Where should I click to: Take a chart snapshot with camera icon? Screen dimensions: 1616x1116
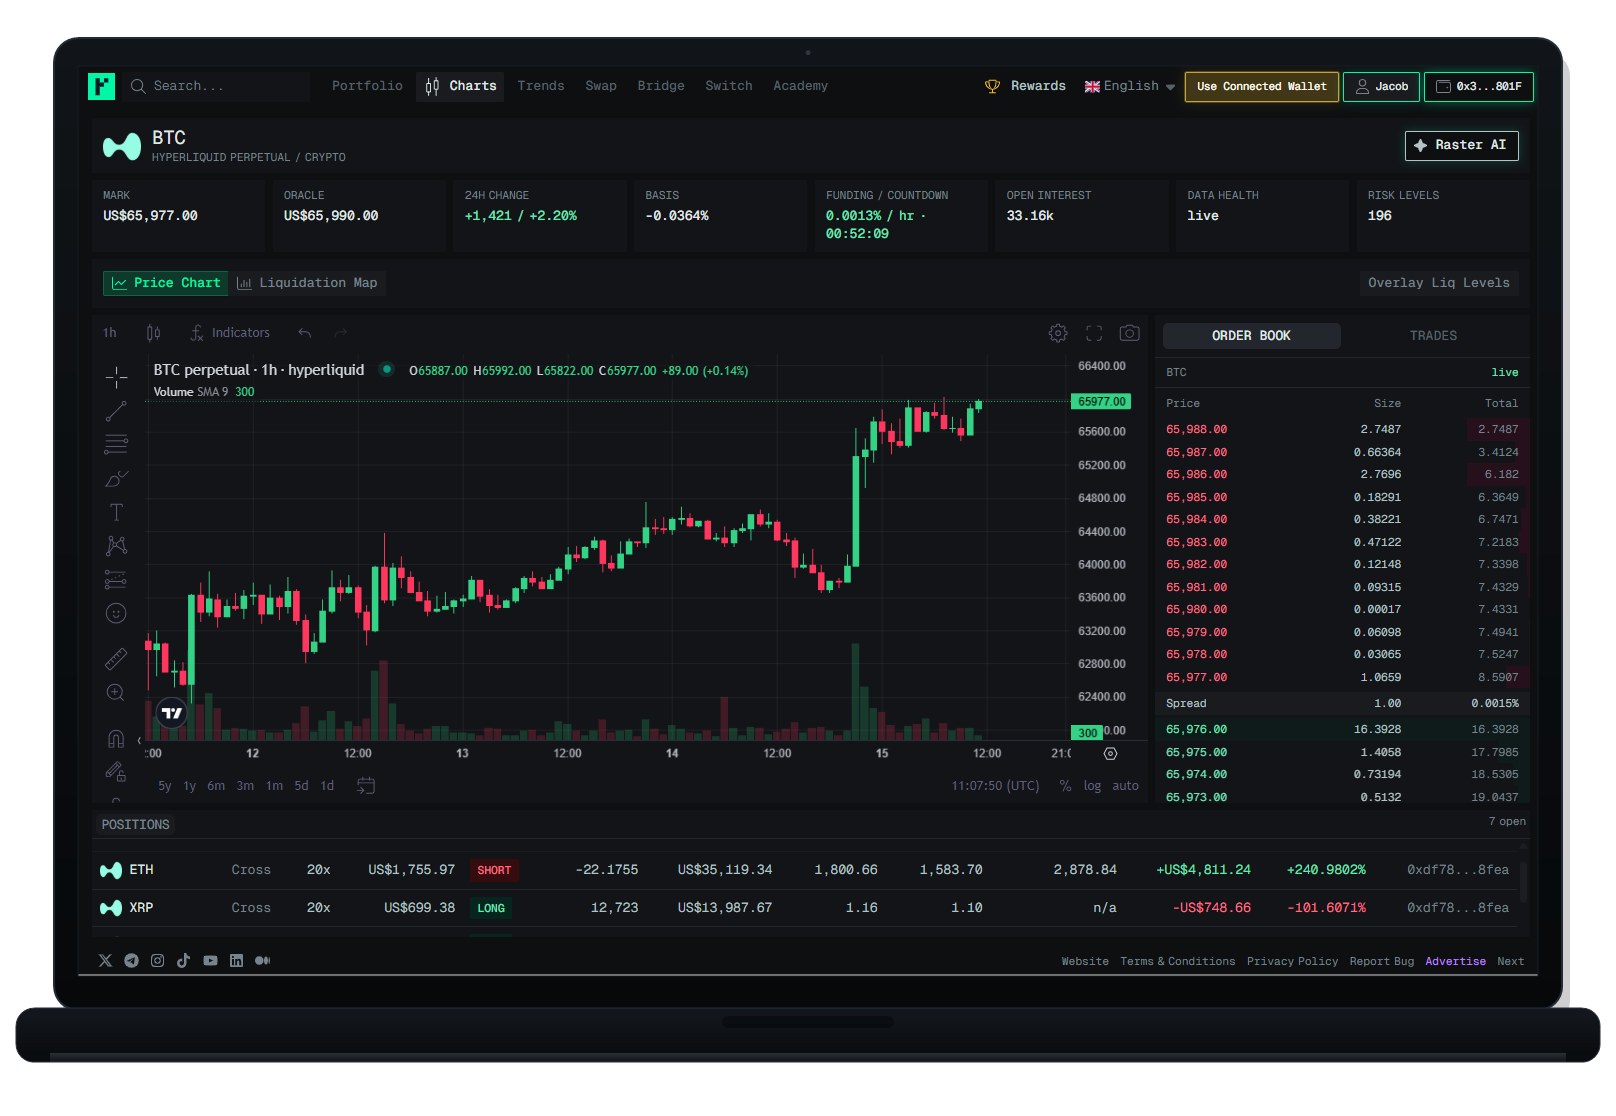(1129, 333)
